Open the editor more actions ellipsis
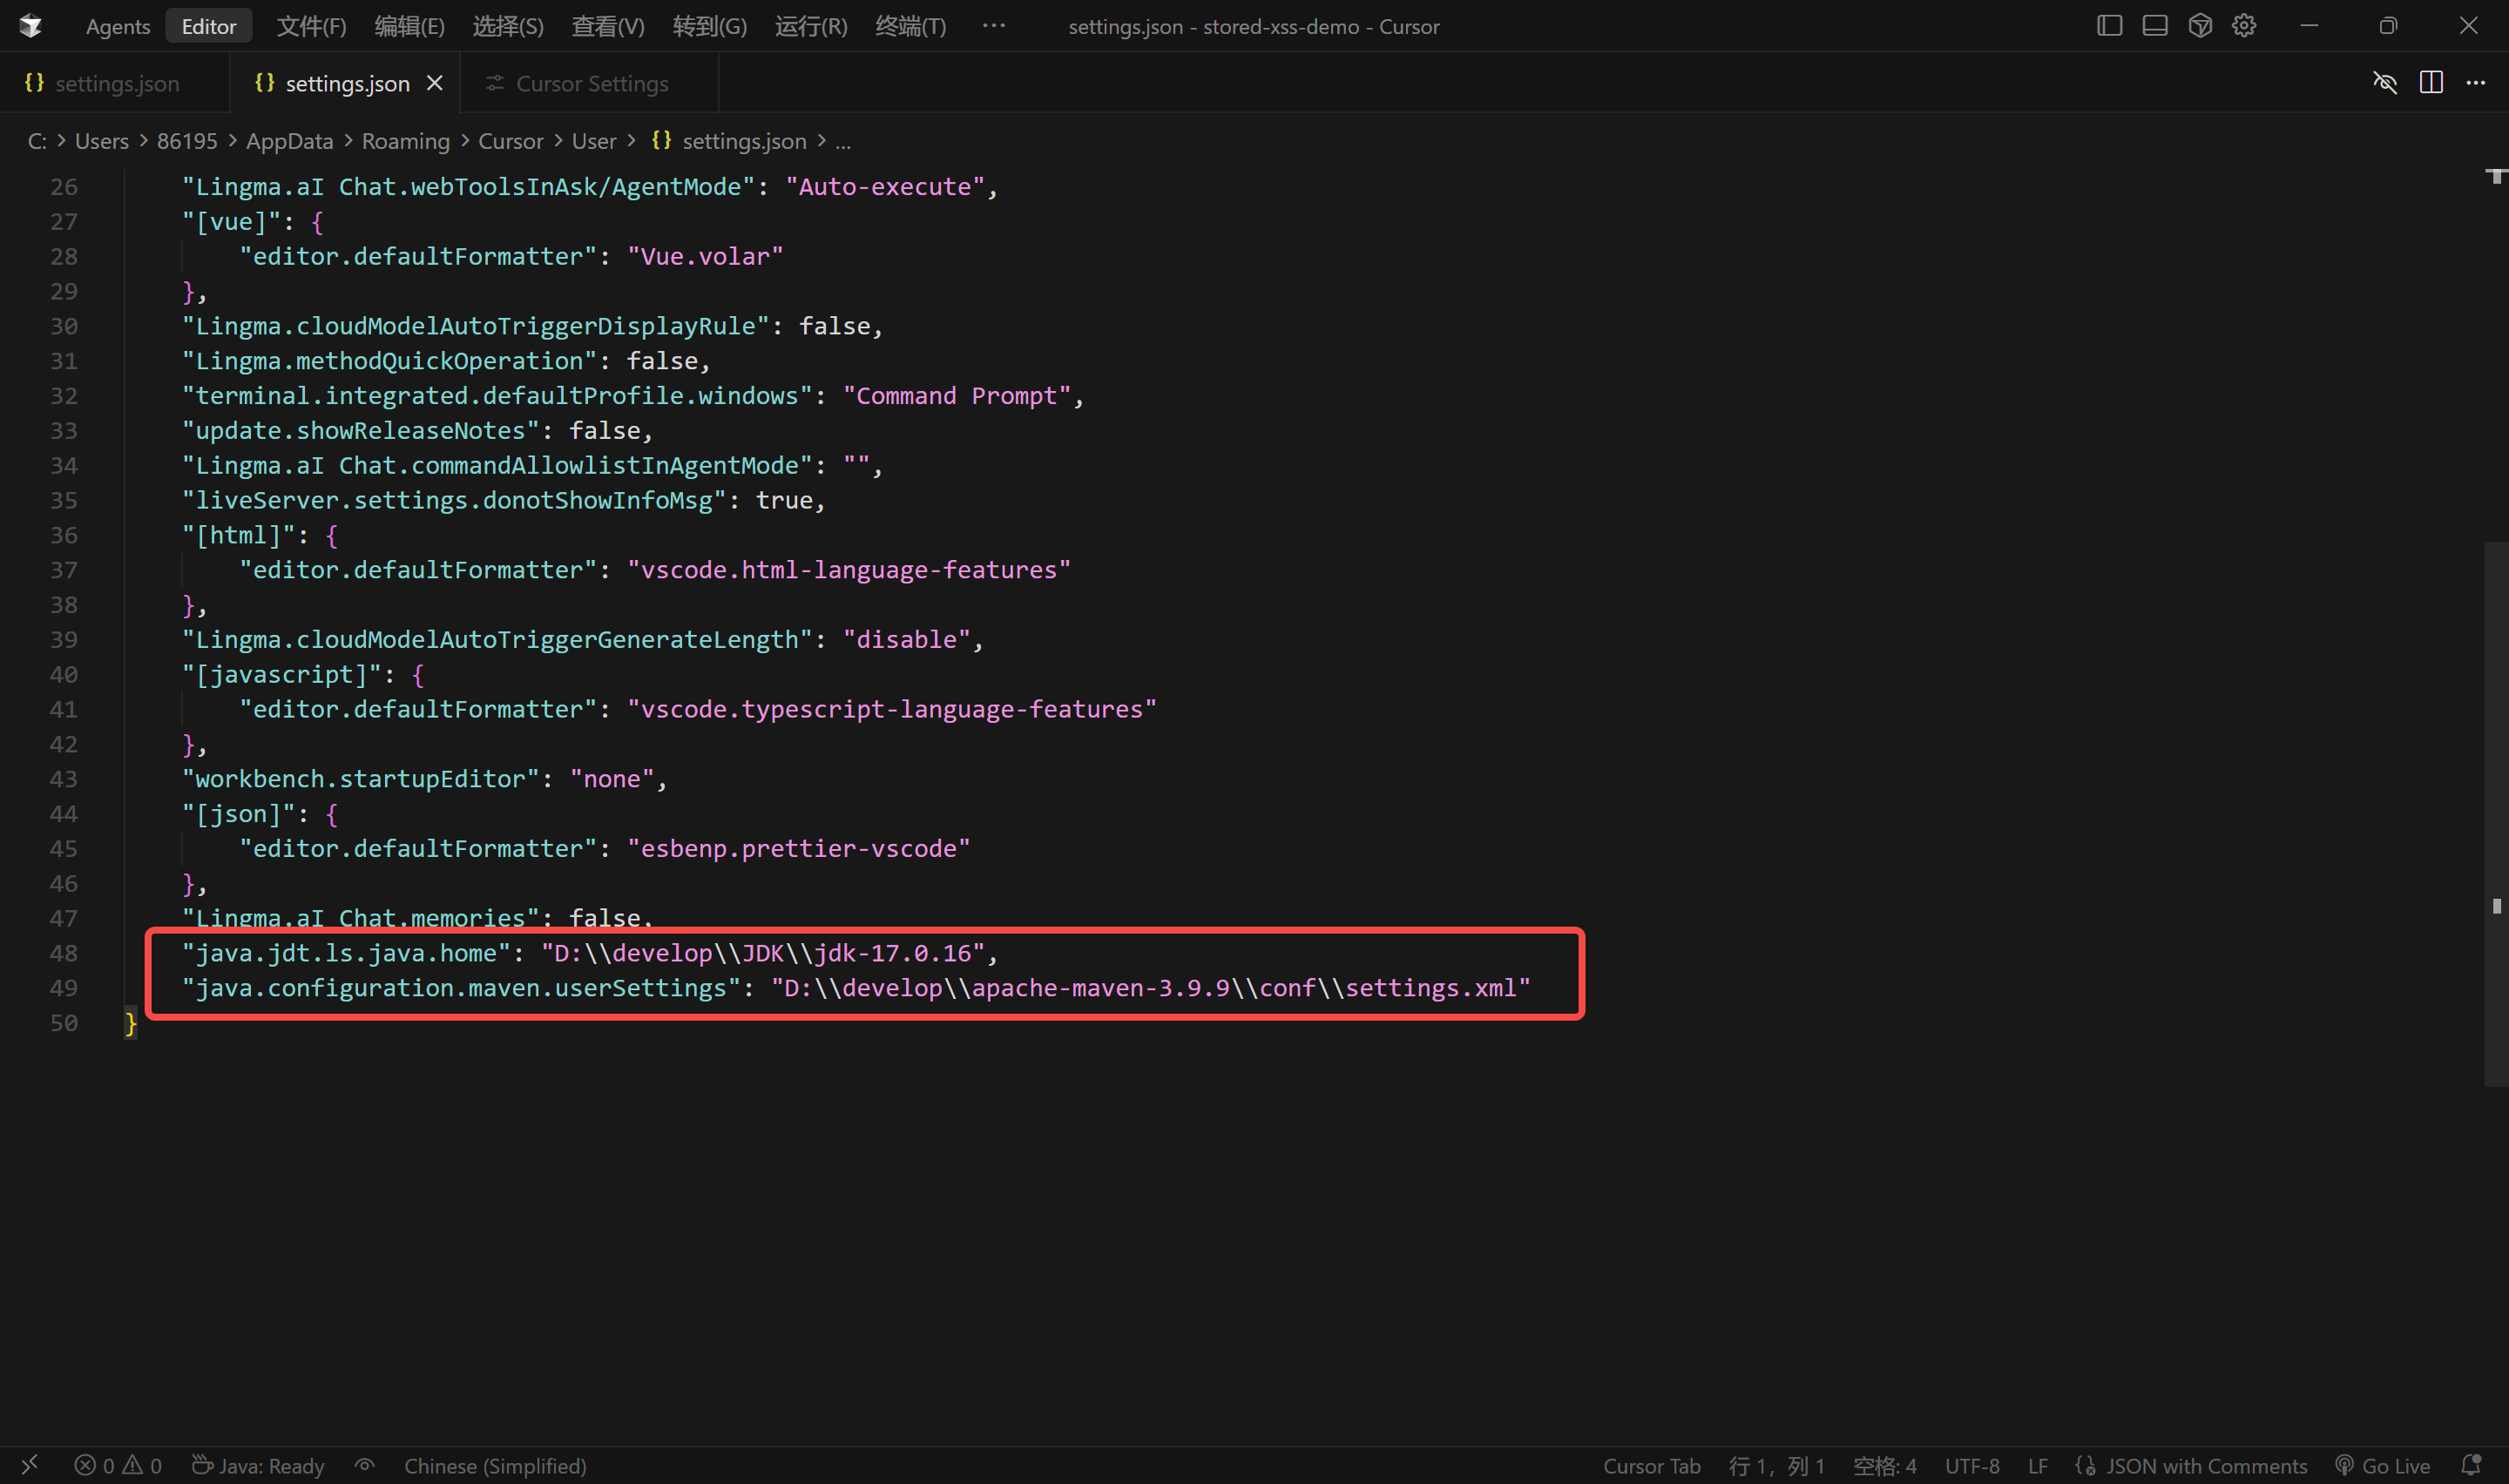The width and height of the screenshot is (2509, 1484). tap(2476, 83)
